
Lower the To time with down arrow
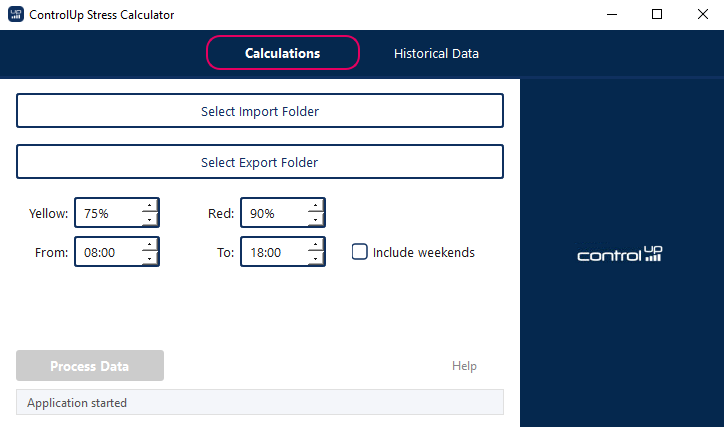[315, 259]
